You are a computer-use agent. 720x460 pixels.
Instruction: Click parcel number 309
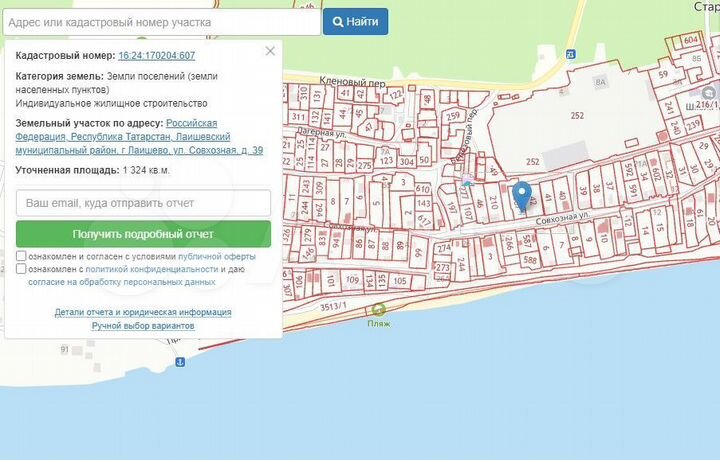(320, 187)
